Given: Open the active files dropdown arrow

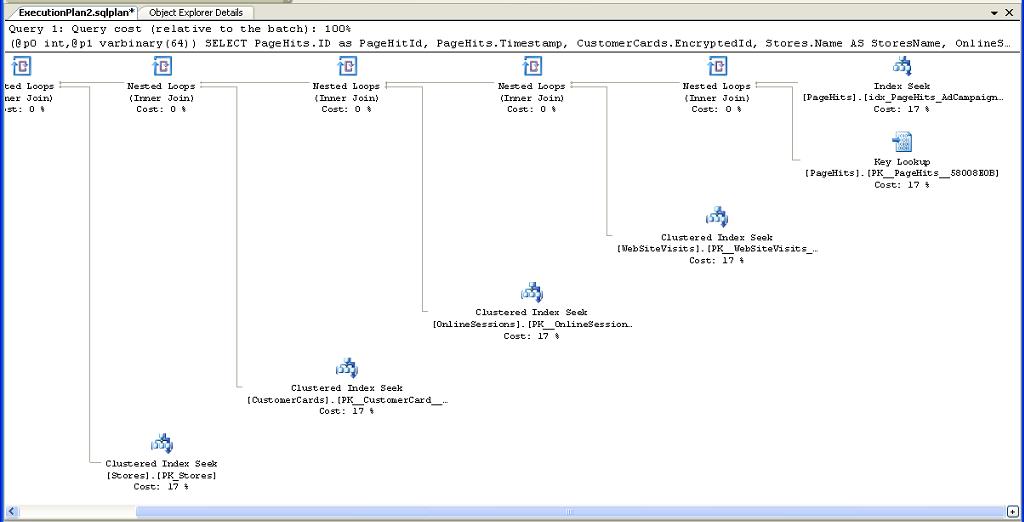Looking at the screenshot, I should click(x=995, y=13).
